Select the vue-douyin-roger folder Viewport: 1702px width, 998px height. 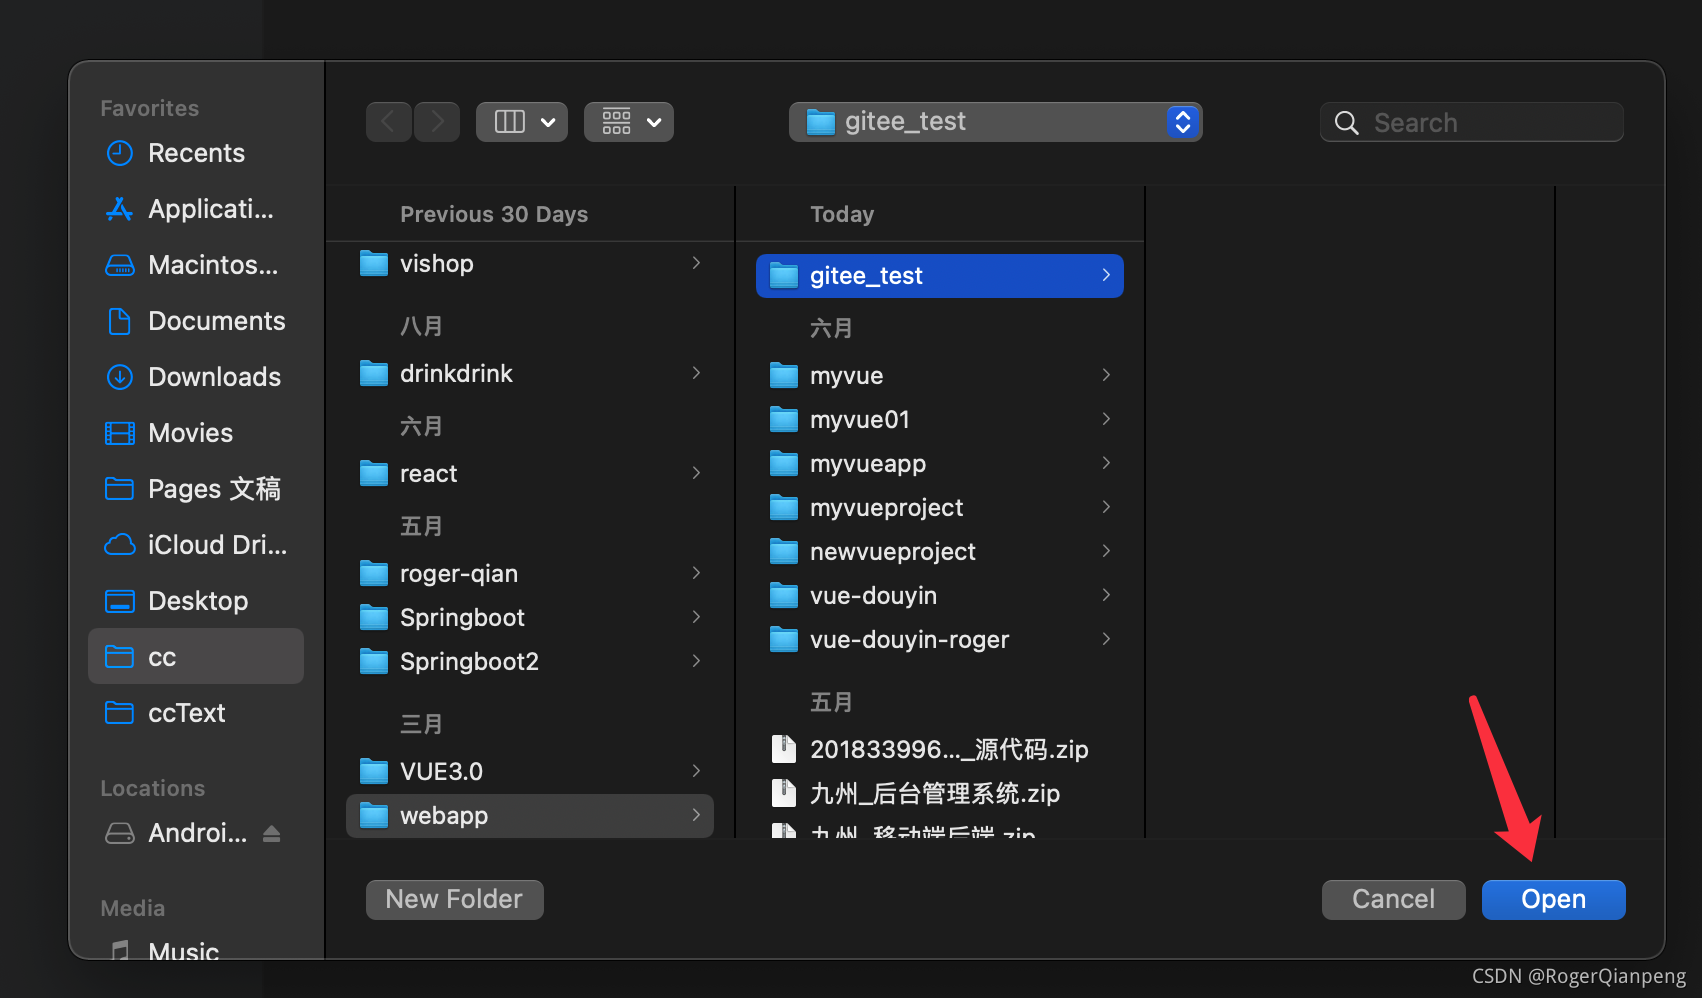pos(940,640)
